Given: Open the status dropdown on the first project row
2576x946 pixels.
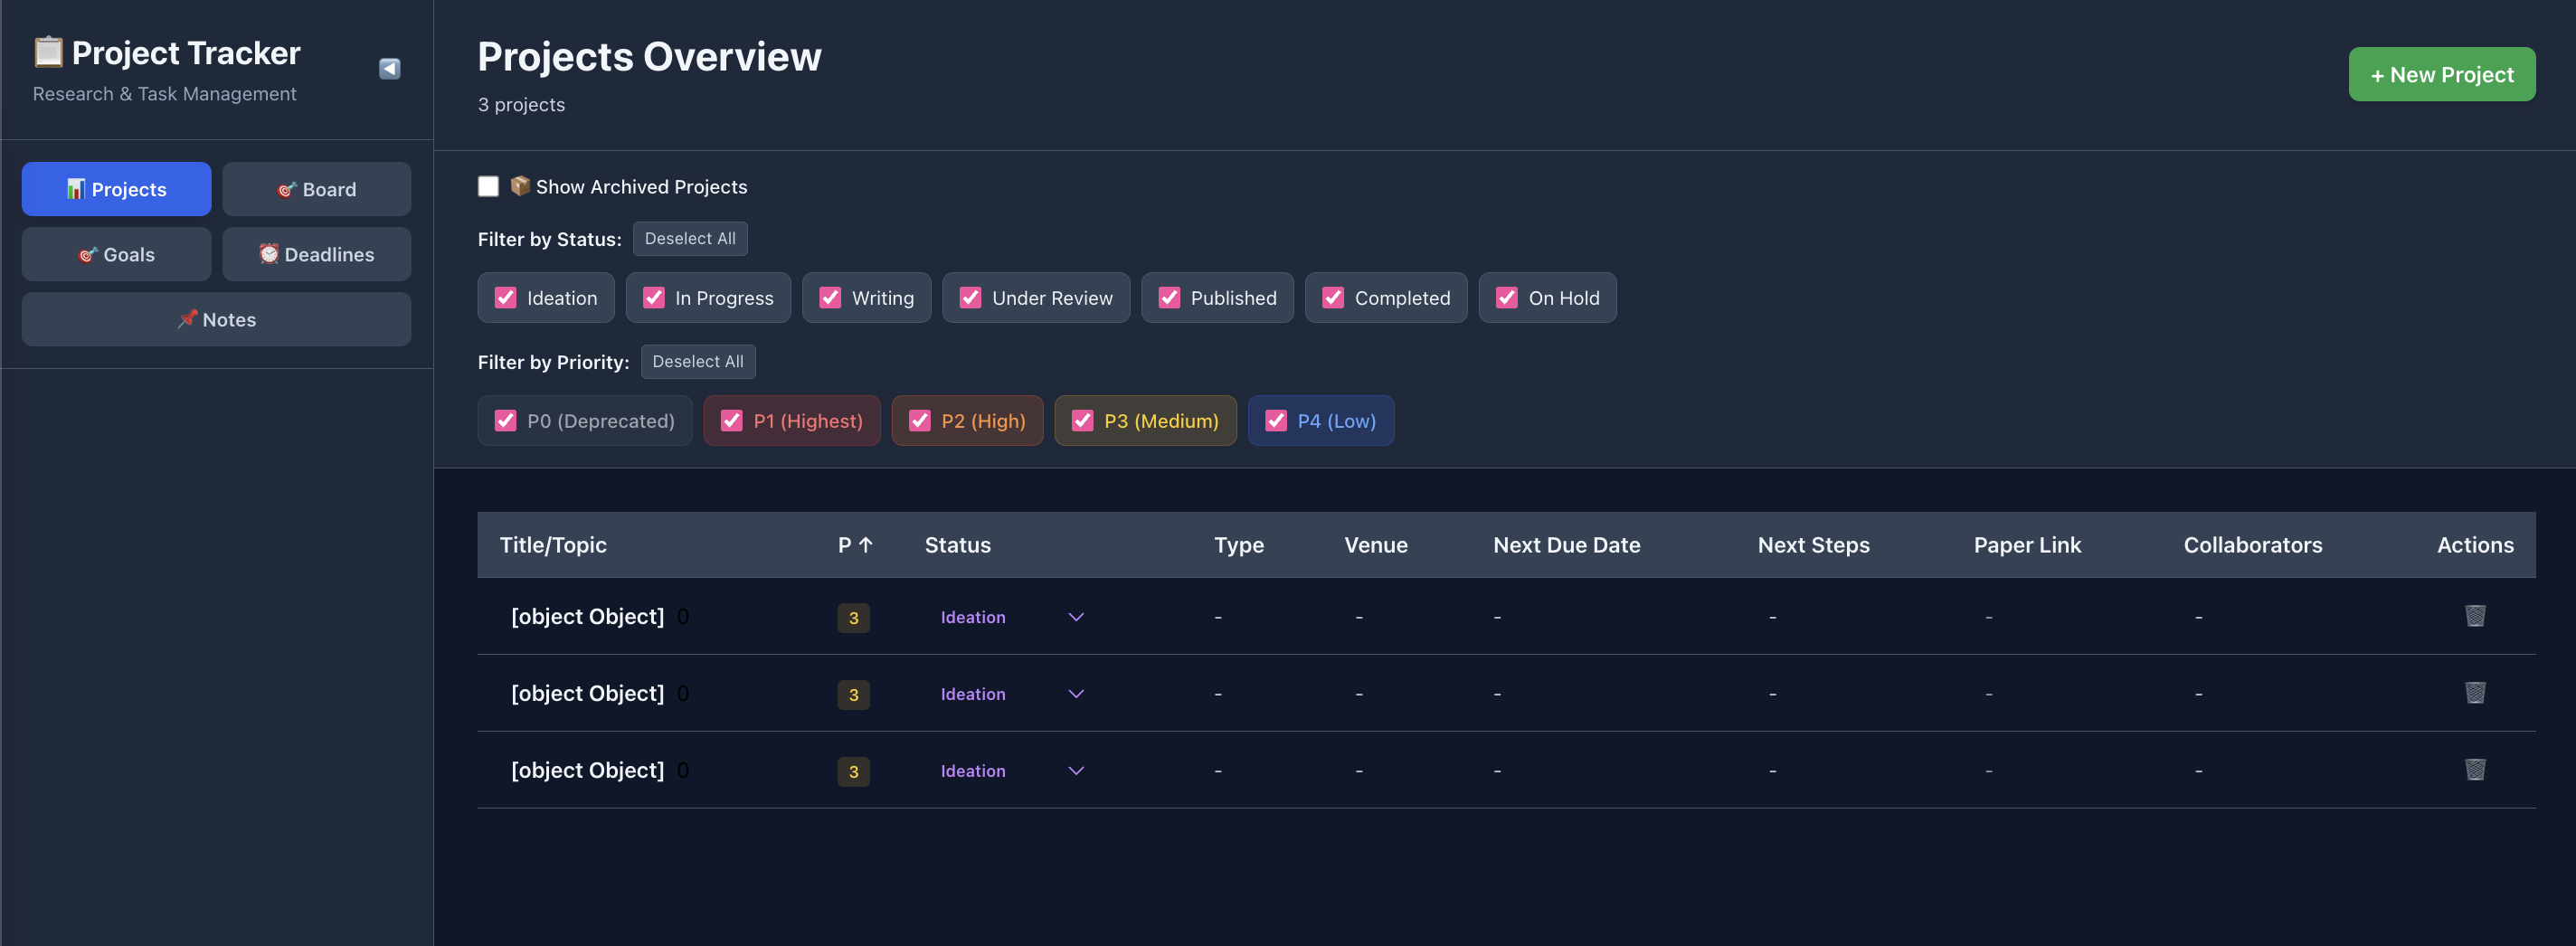Looking at the screenshot, I should [x=1075, y=617].
